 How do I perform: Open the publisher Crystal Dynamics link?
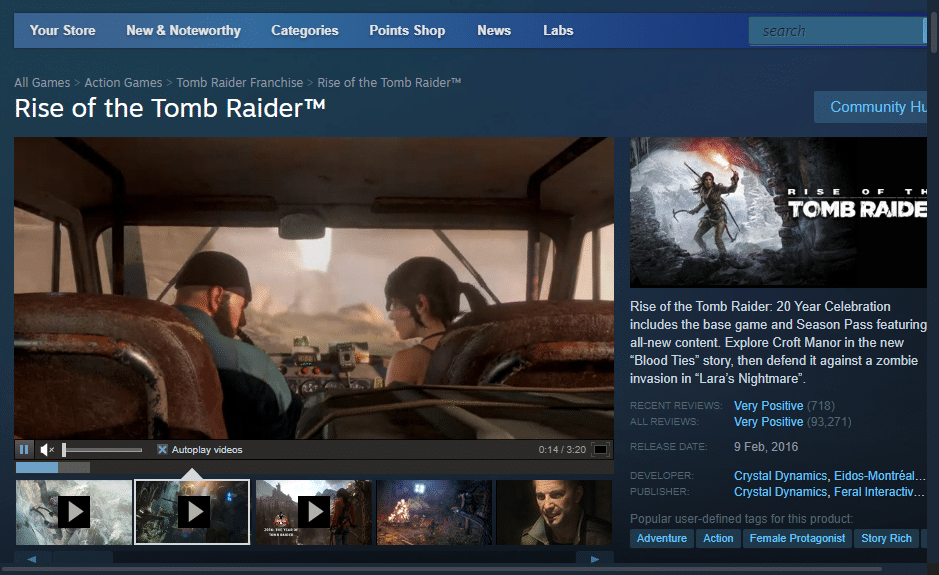(780, 492)
